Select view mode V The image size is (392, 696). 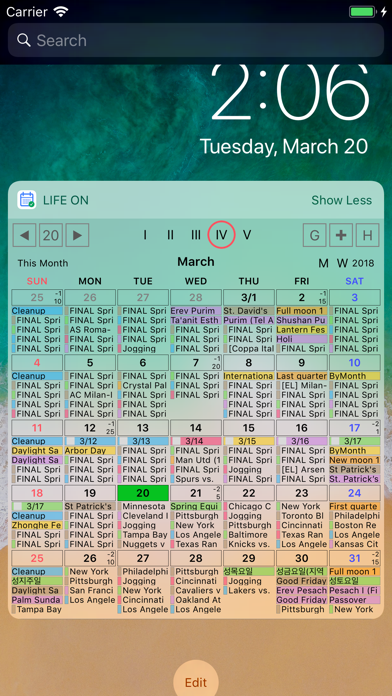tap(247, 235)
